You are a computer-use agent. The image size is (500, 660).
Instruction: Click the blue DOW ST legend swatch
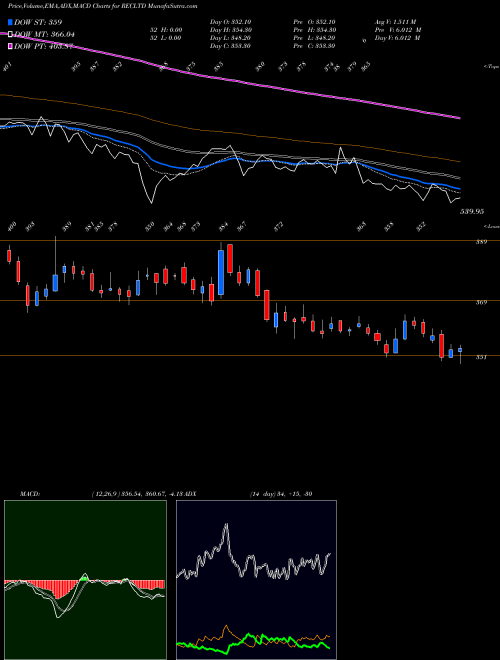click(x=10, y=22)
